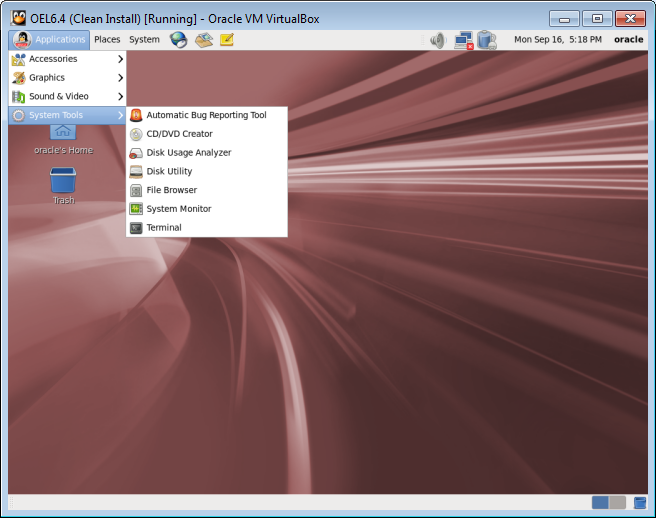Viewport: 656px width, 518px height.
Task: Click the Accessories category icon
Action: 18,59
